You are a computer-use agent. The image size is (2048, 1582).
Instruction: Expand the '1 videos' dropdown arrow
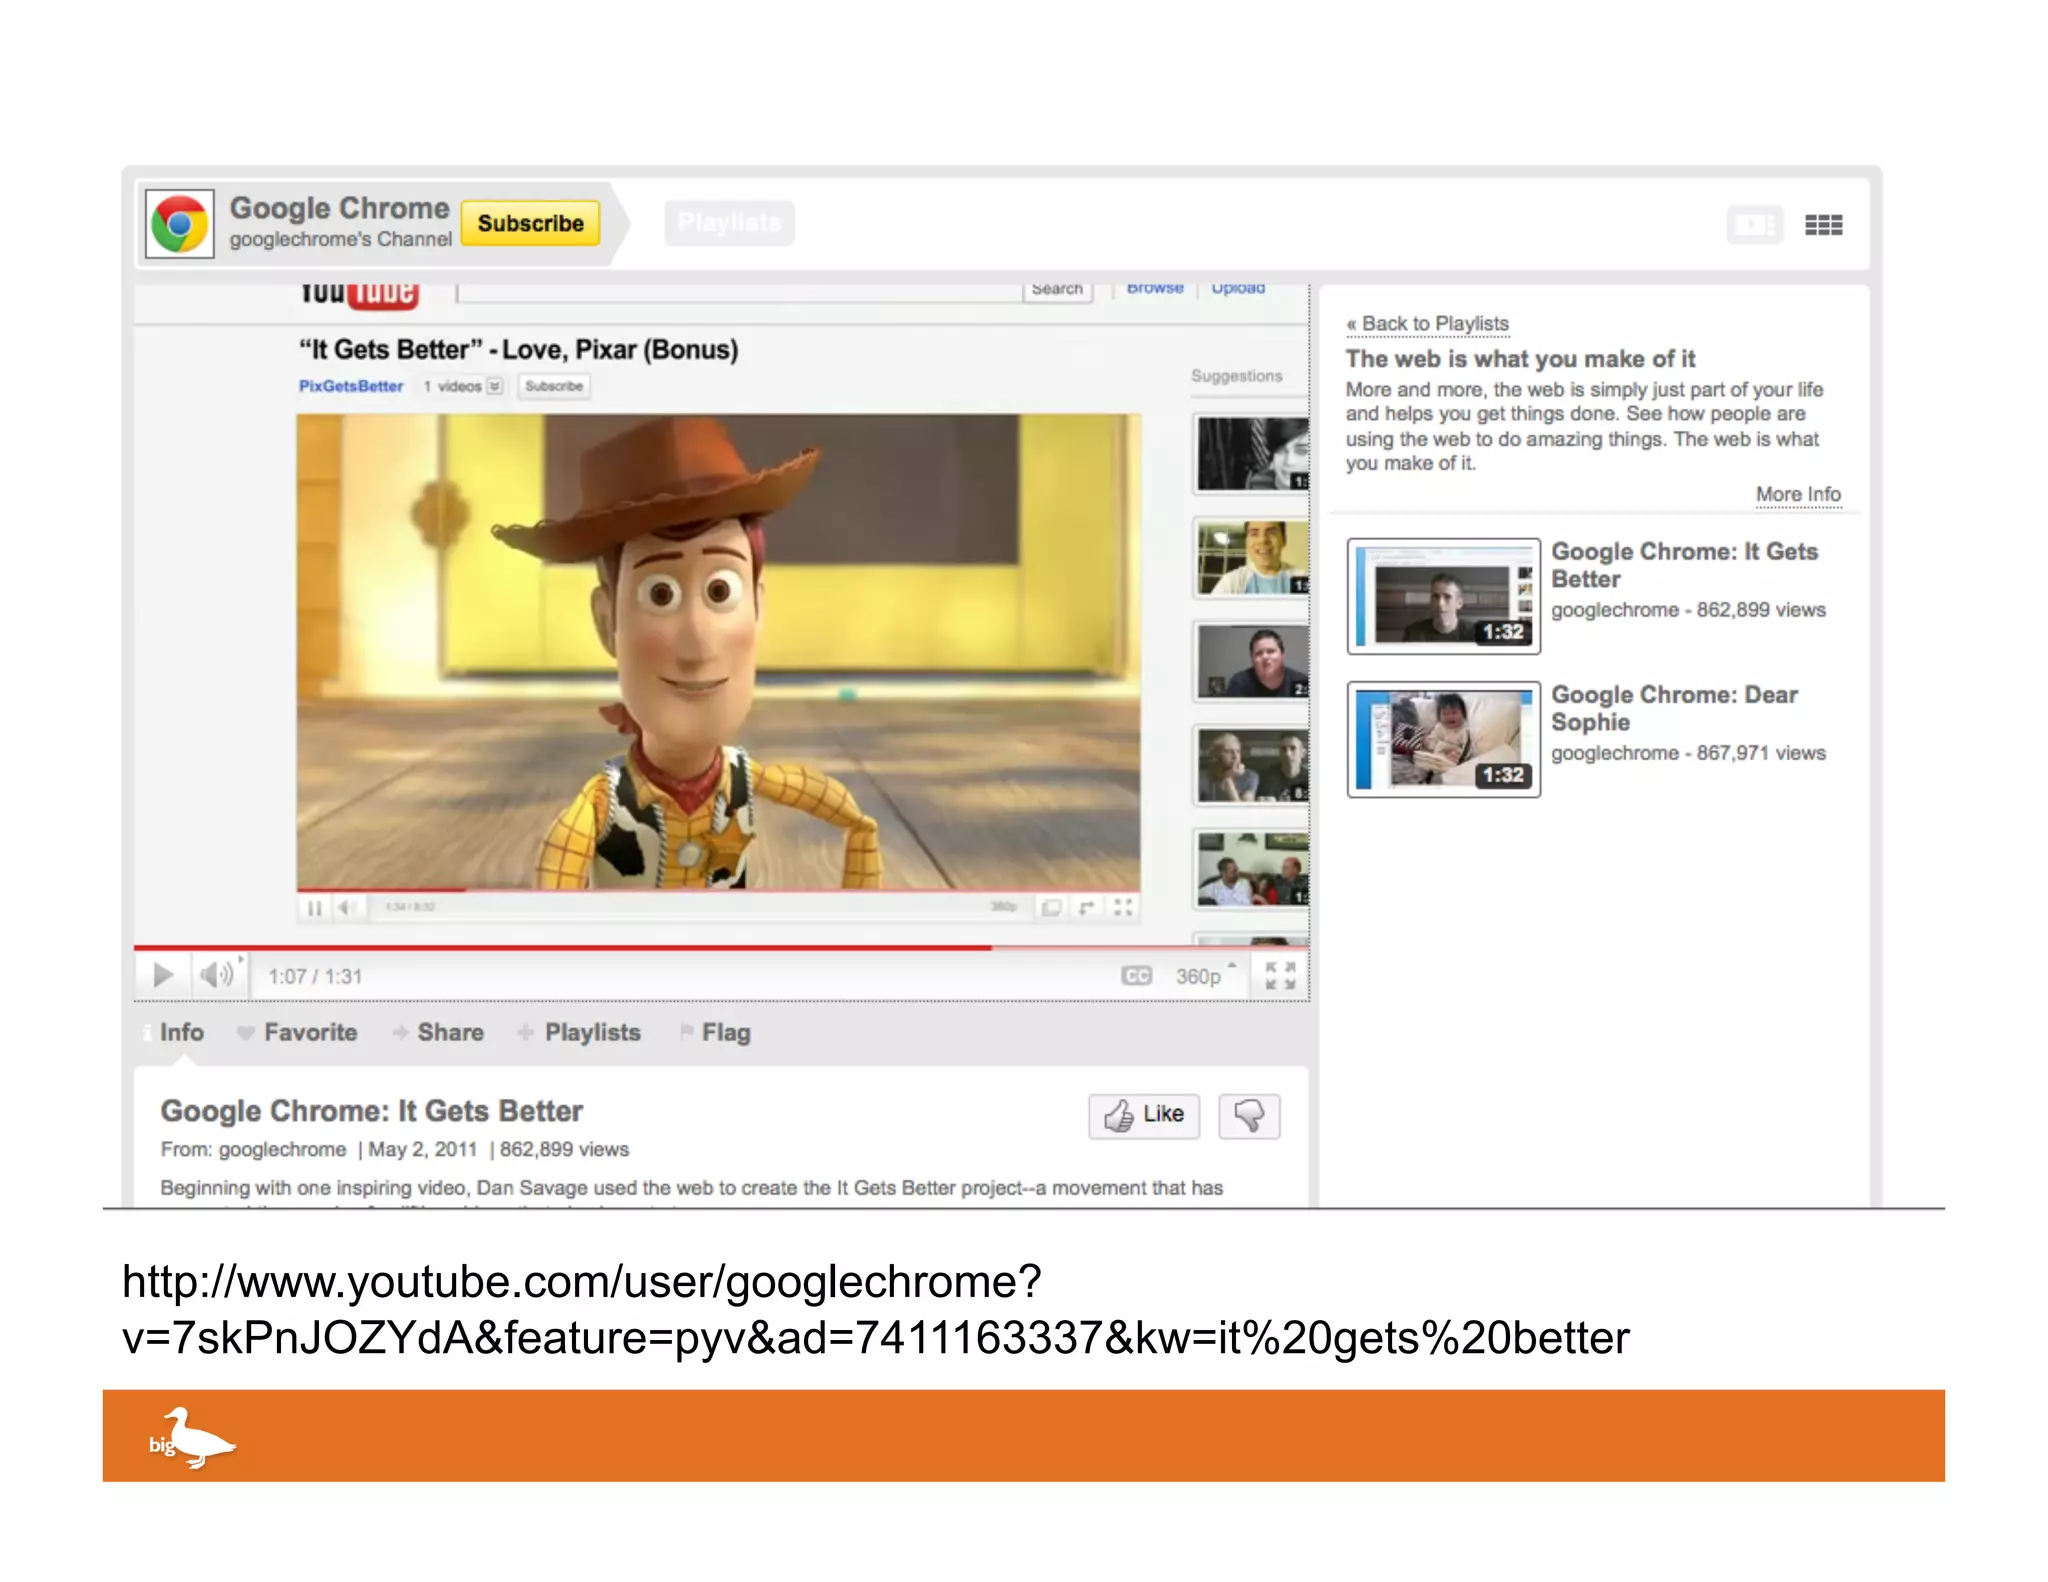[x=494, y=386]
